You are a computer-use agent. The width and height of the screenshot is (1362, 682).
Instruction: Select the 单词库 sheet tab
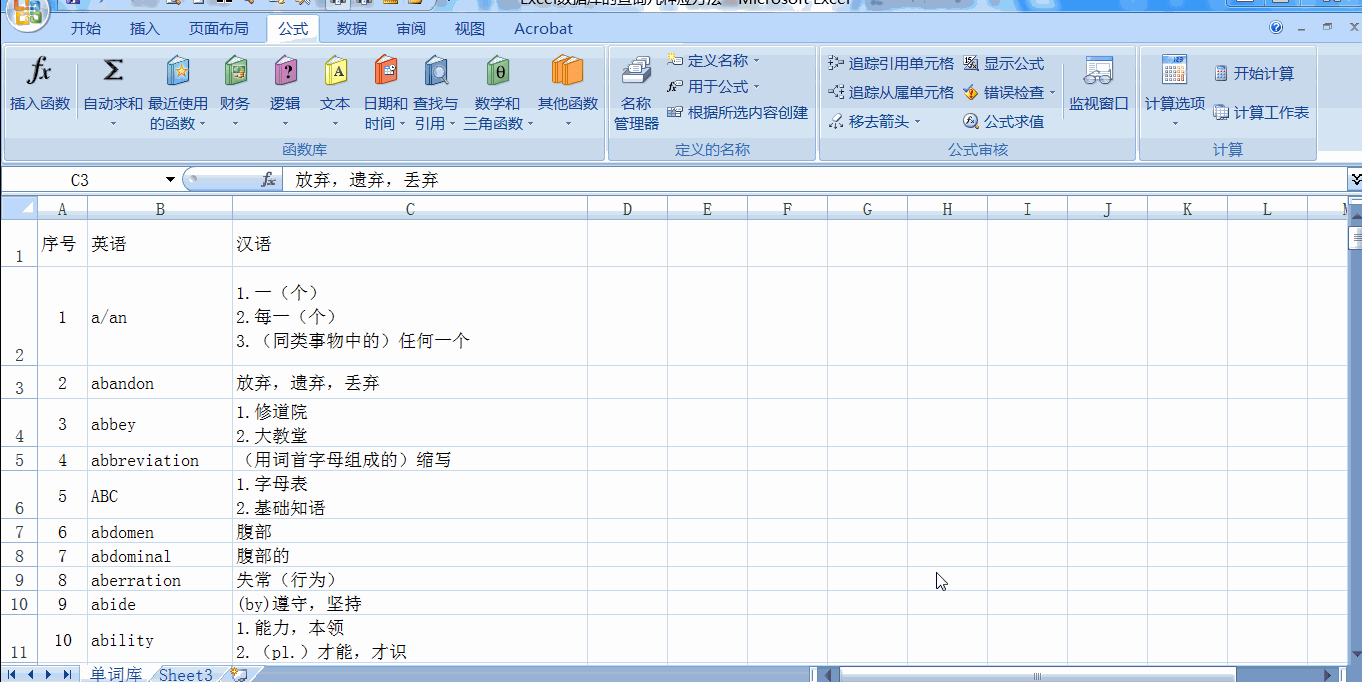coord(116,675)
